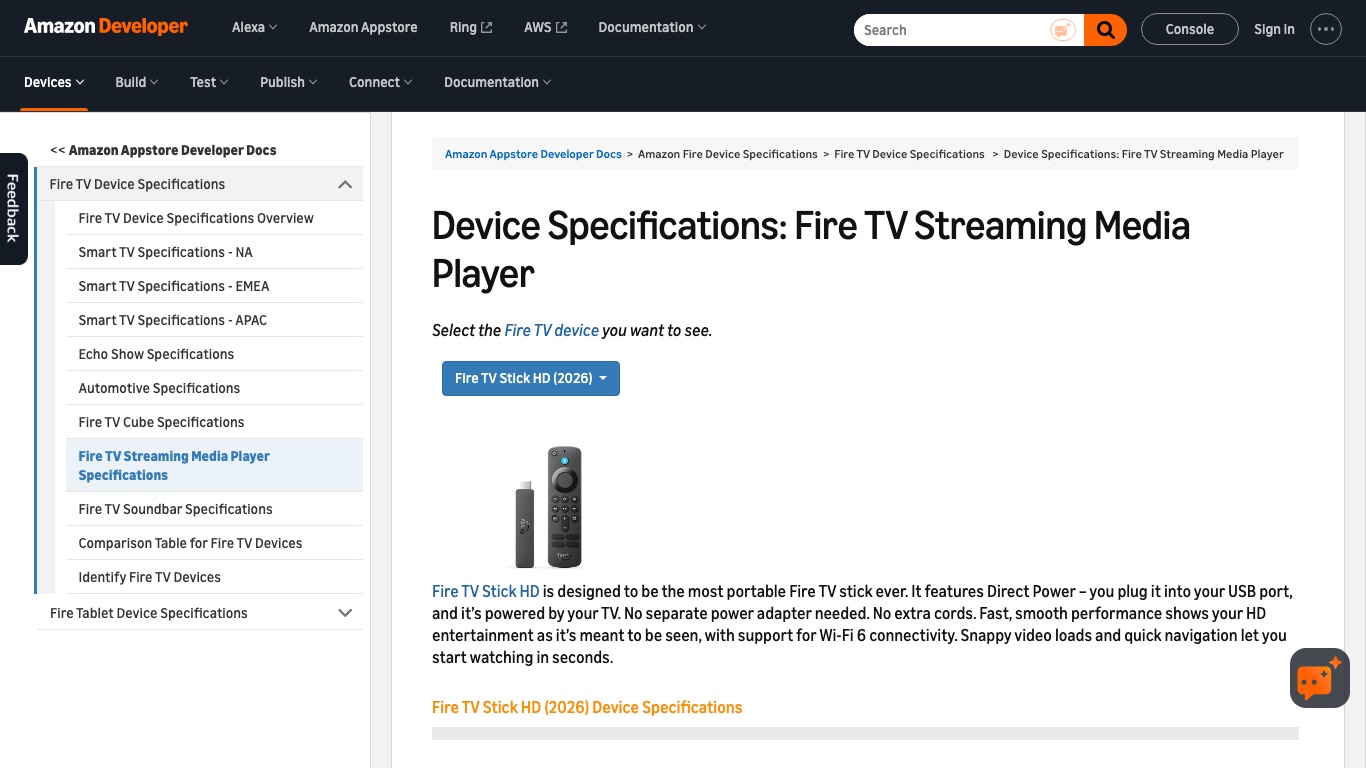
Task: Click Amazon Appstore Developer Docs breadcrumb link
Action: pos(533,154)
